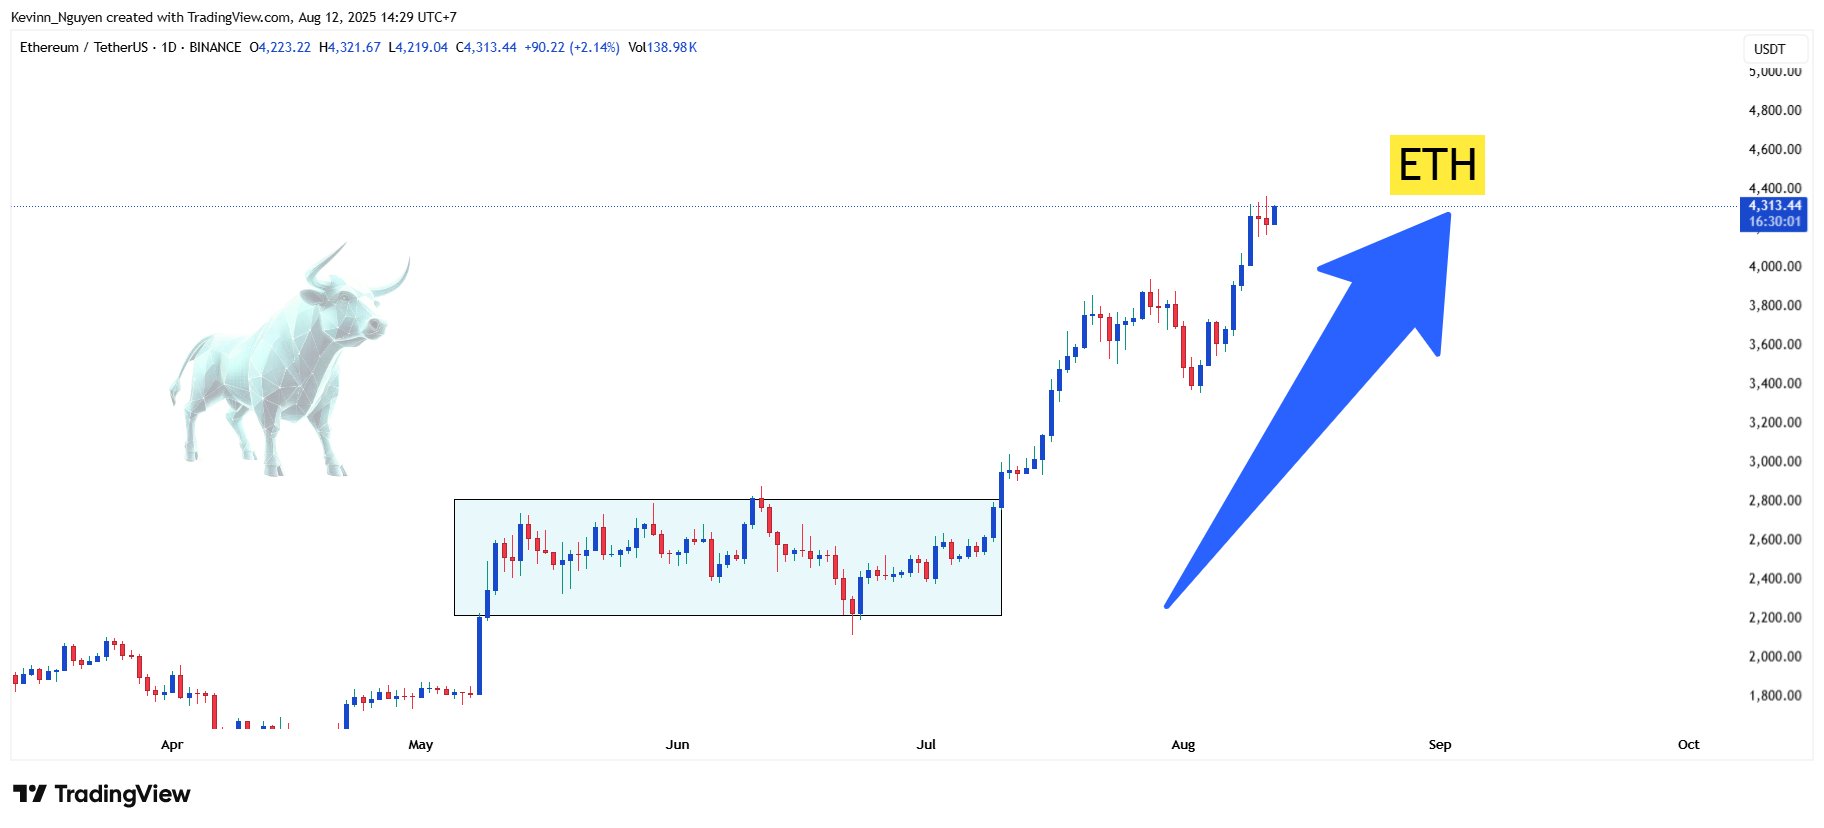Click the Jul label on time axis
This screenshot has height=828, width=1824.
pyautogui.click(x=927, y=745)
